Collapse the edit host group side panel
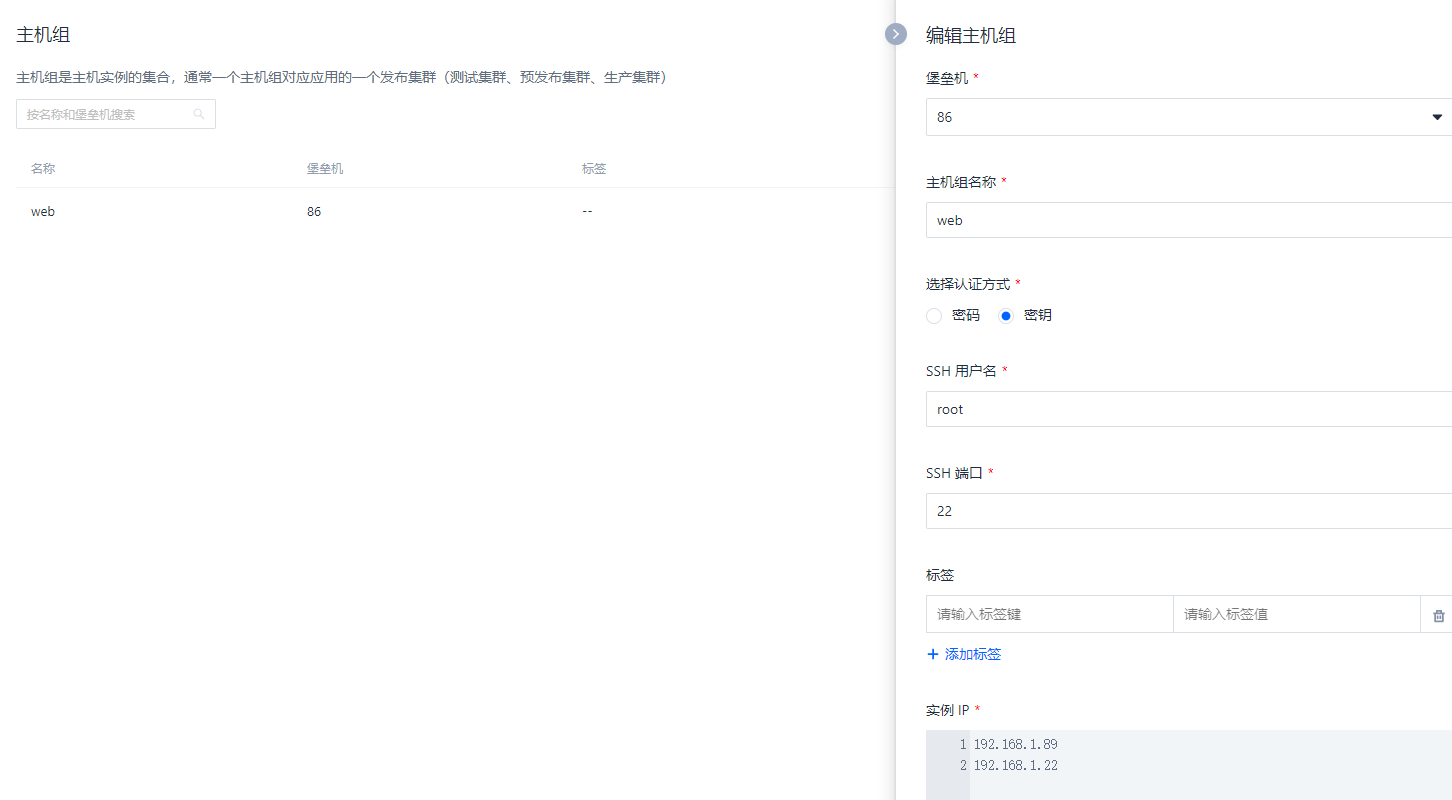This screenshot has height=800, width=1452. [x=895, y=34]
